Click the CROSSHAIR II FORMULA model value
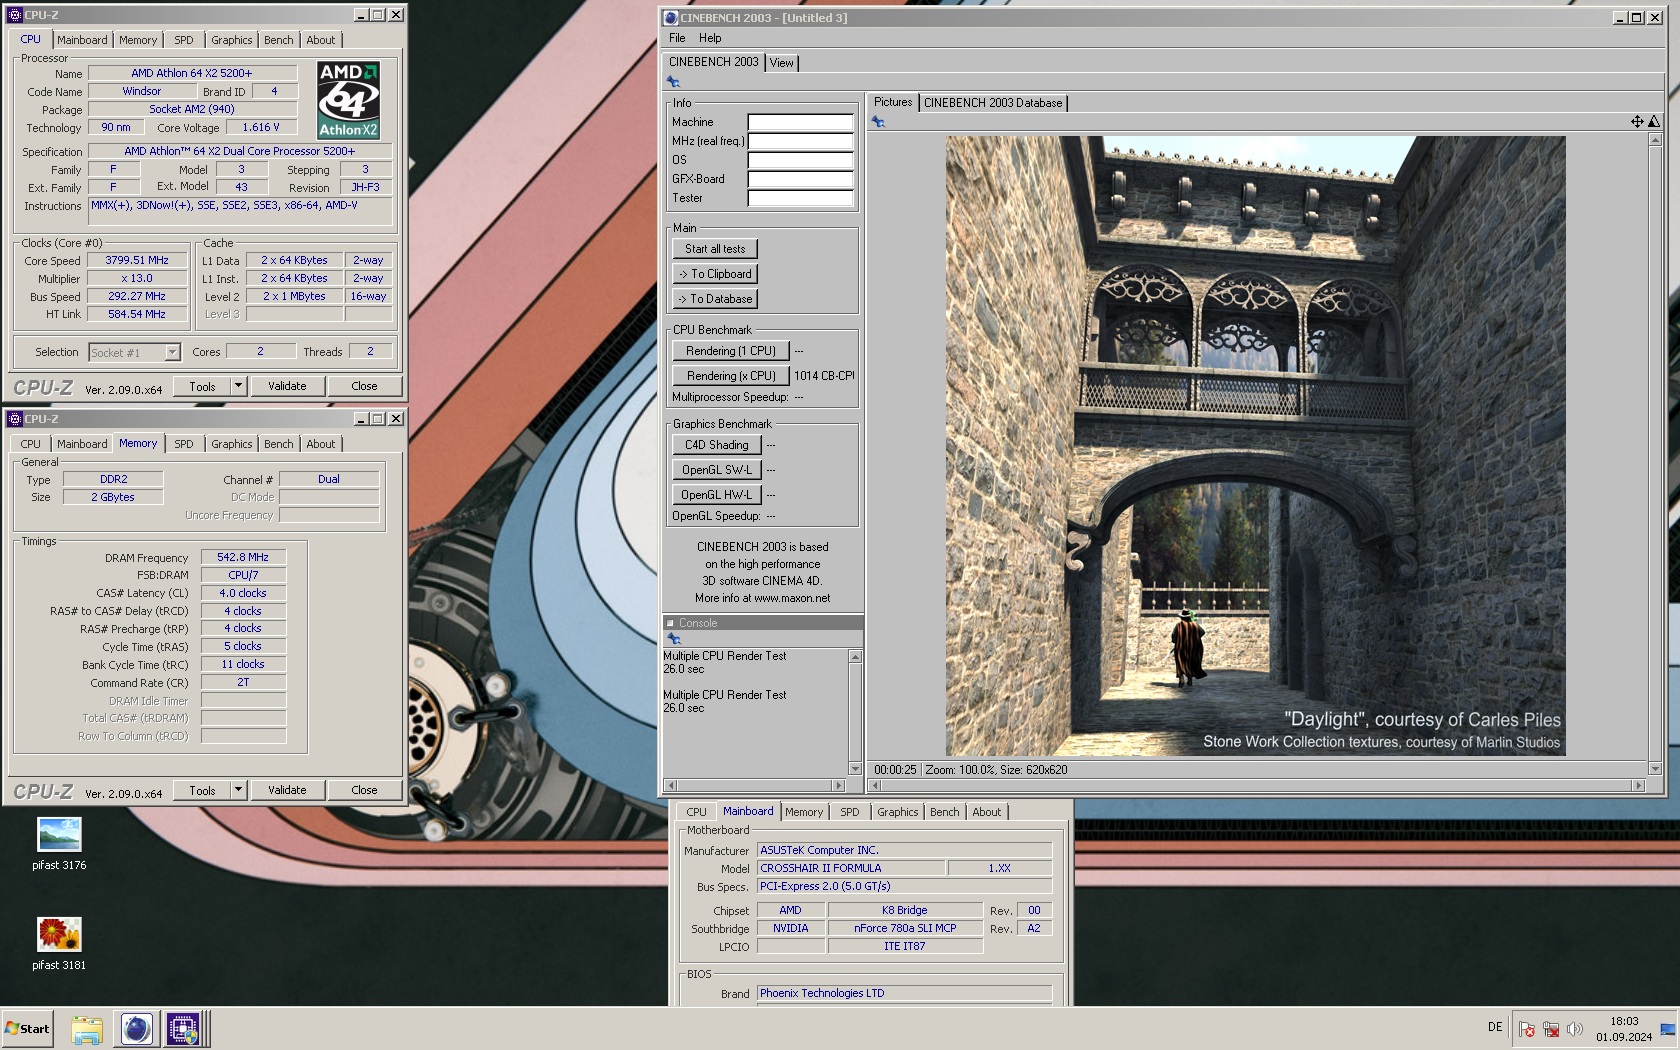The height and width of the screenshot is (1050, 1680). tap(850, 868)
